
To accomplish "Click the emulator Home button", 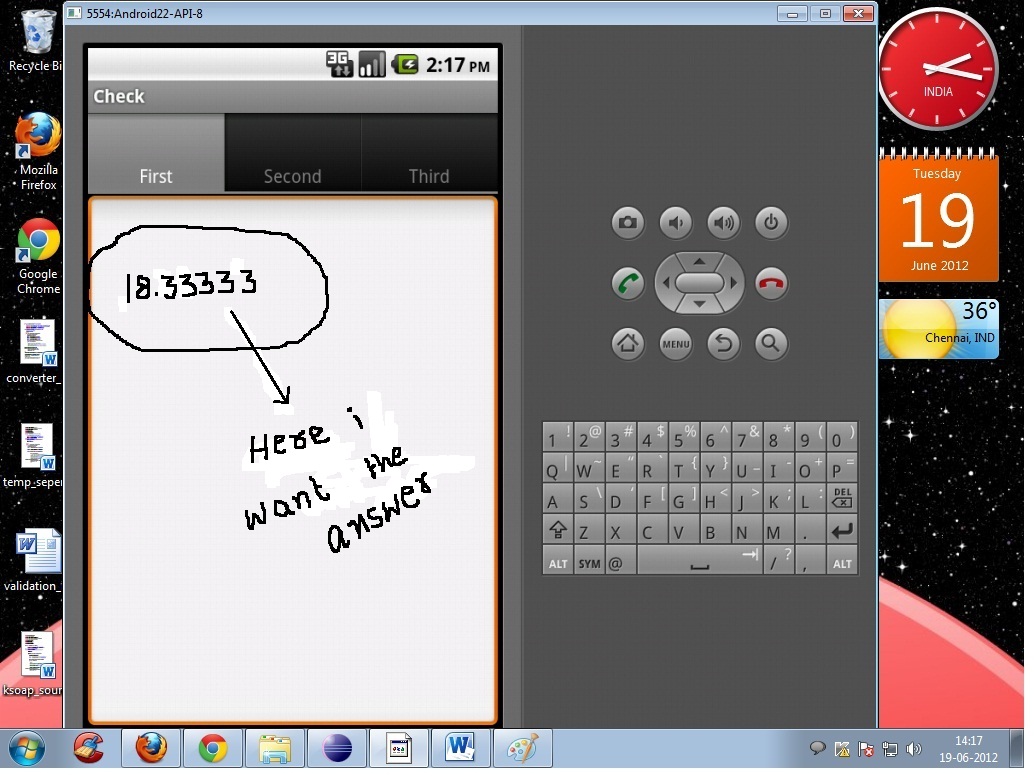I will [x=627, y=344].
